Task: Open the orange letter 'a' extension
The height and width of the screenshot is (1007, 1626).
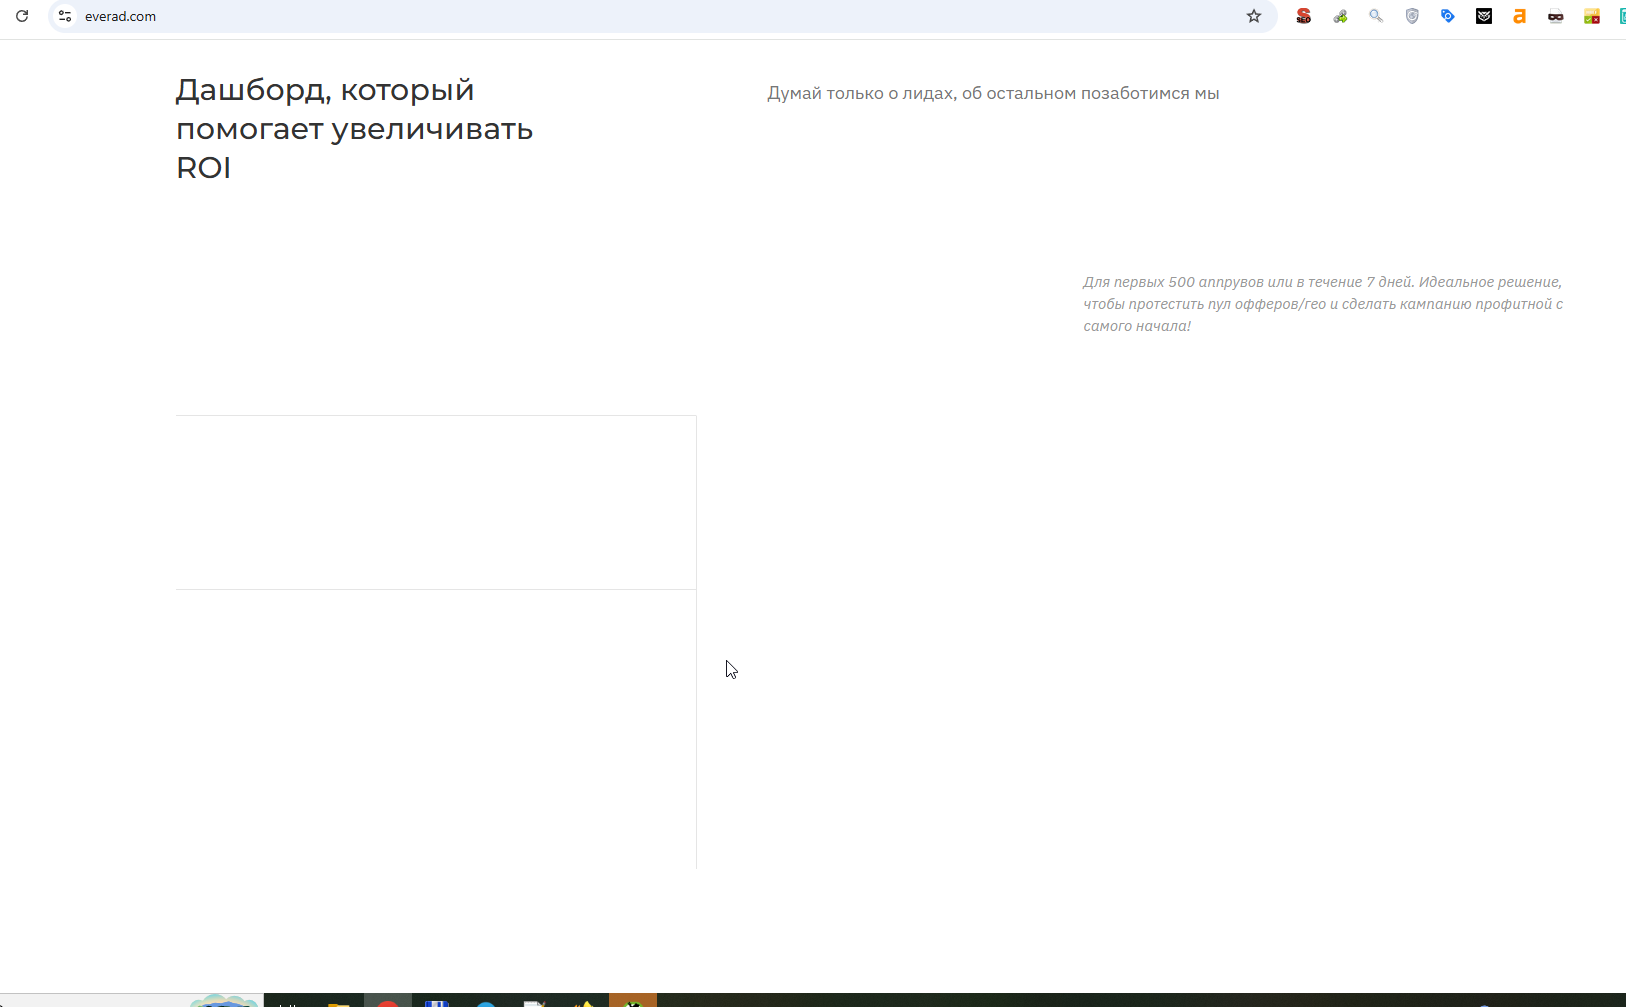Action: click(x=1520, y=16)
